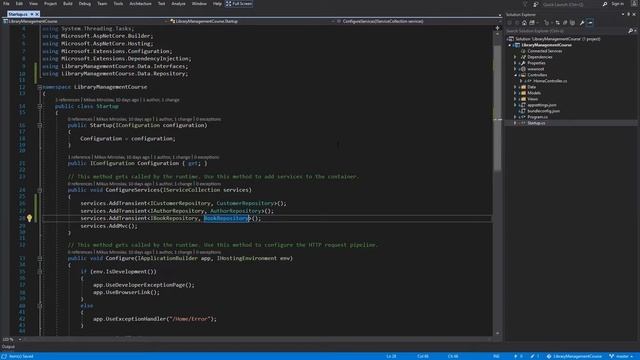Collapse the public class Startup block
The width and height of the screenshot is (640, 360).
point(40,106)
